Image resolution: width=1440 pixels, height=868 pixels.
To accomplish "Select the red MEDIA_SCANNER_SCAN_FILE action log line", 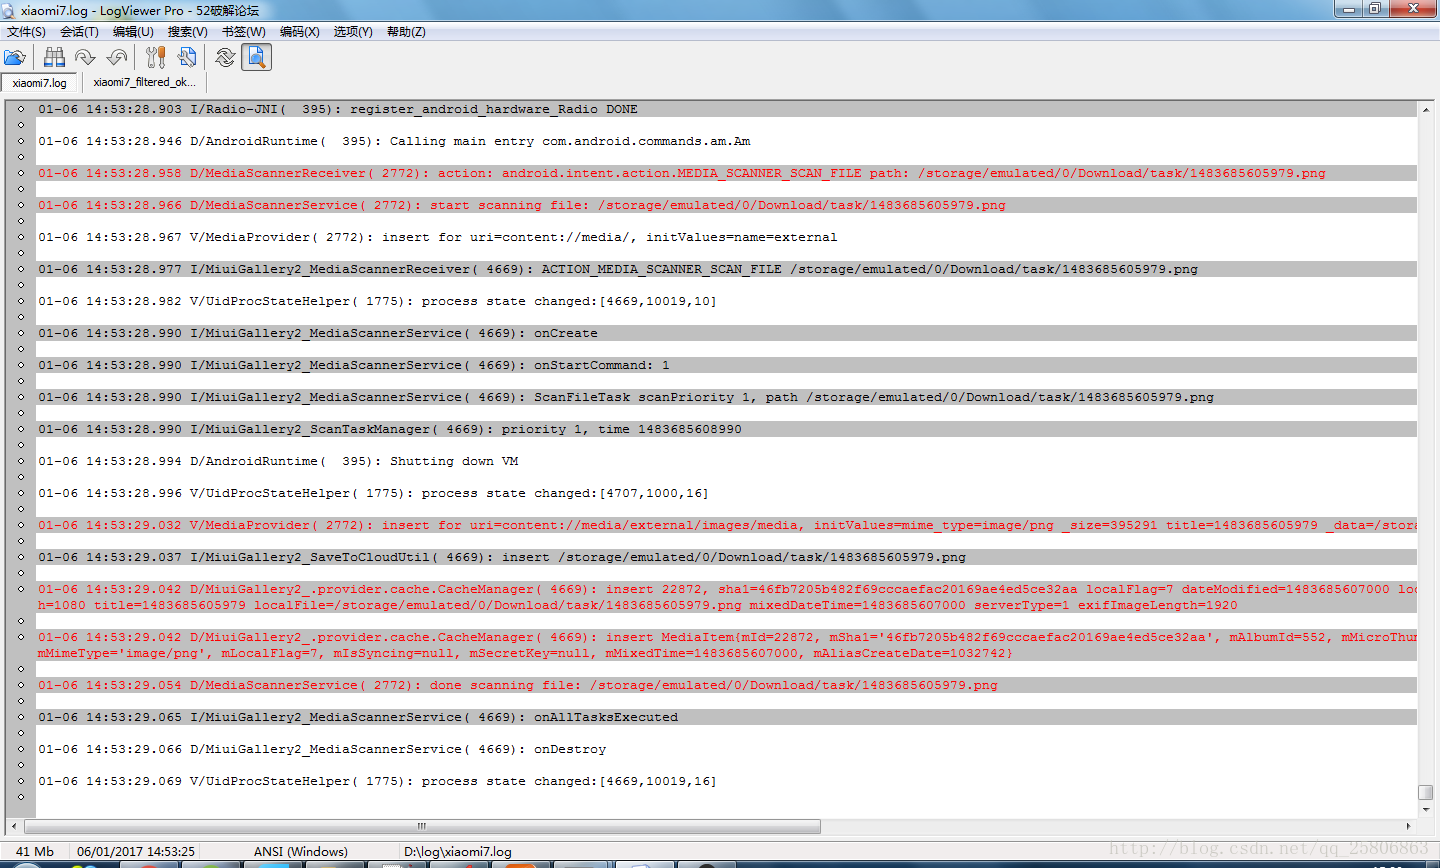I will pos(727,173).
